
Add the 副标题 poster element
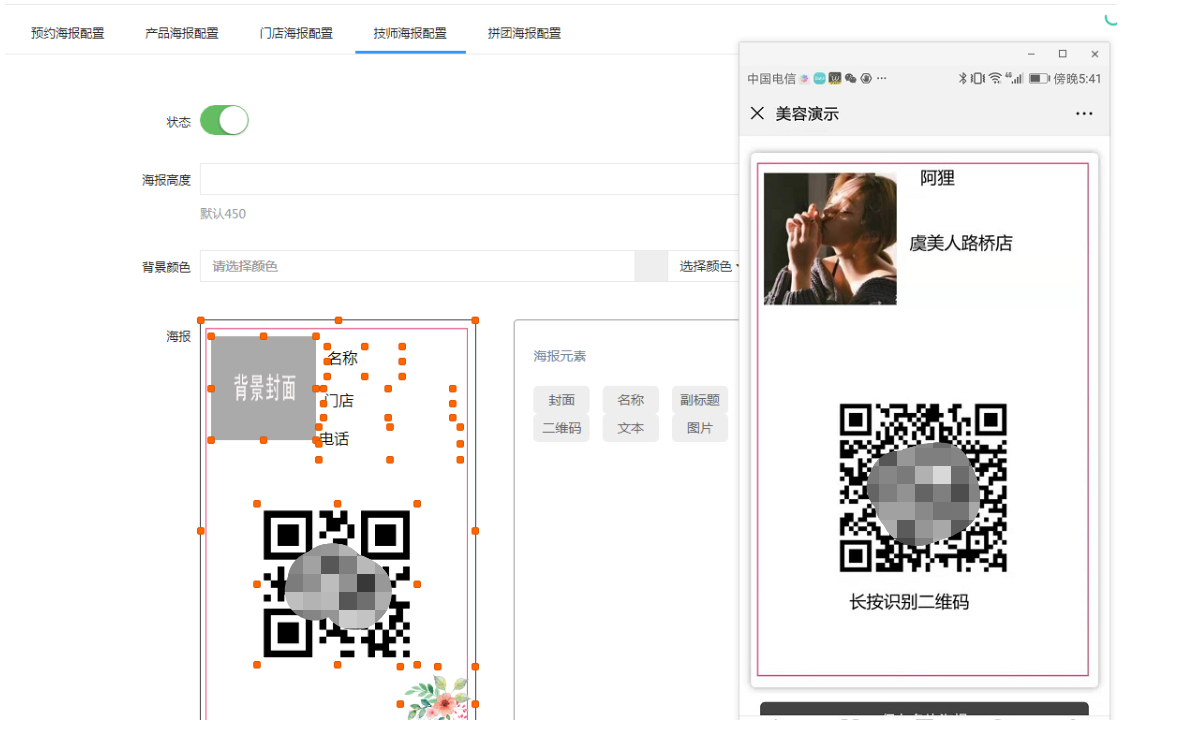(x=700, y=400)
